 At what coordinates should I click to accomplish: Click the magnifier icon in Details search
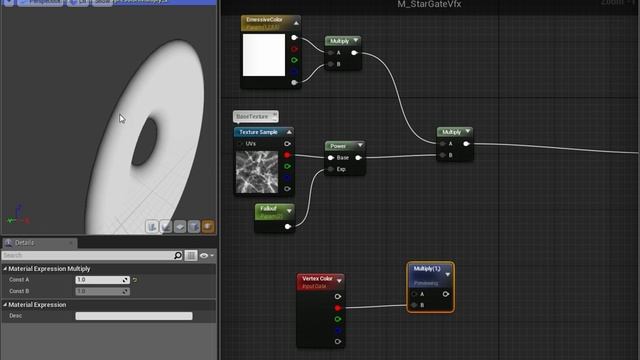[x=178, y=256]
